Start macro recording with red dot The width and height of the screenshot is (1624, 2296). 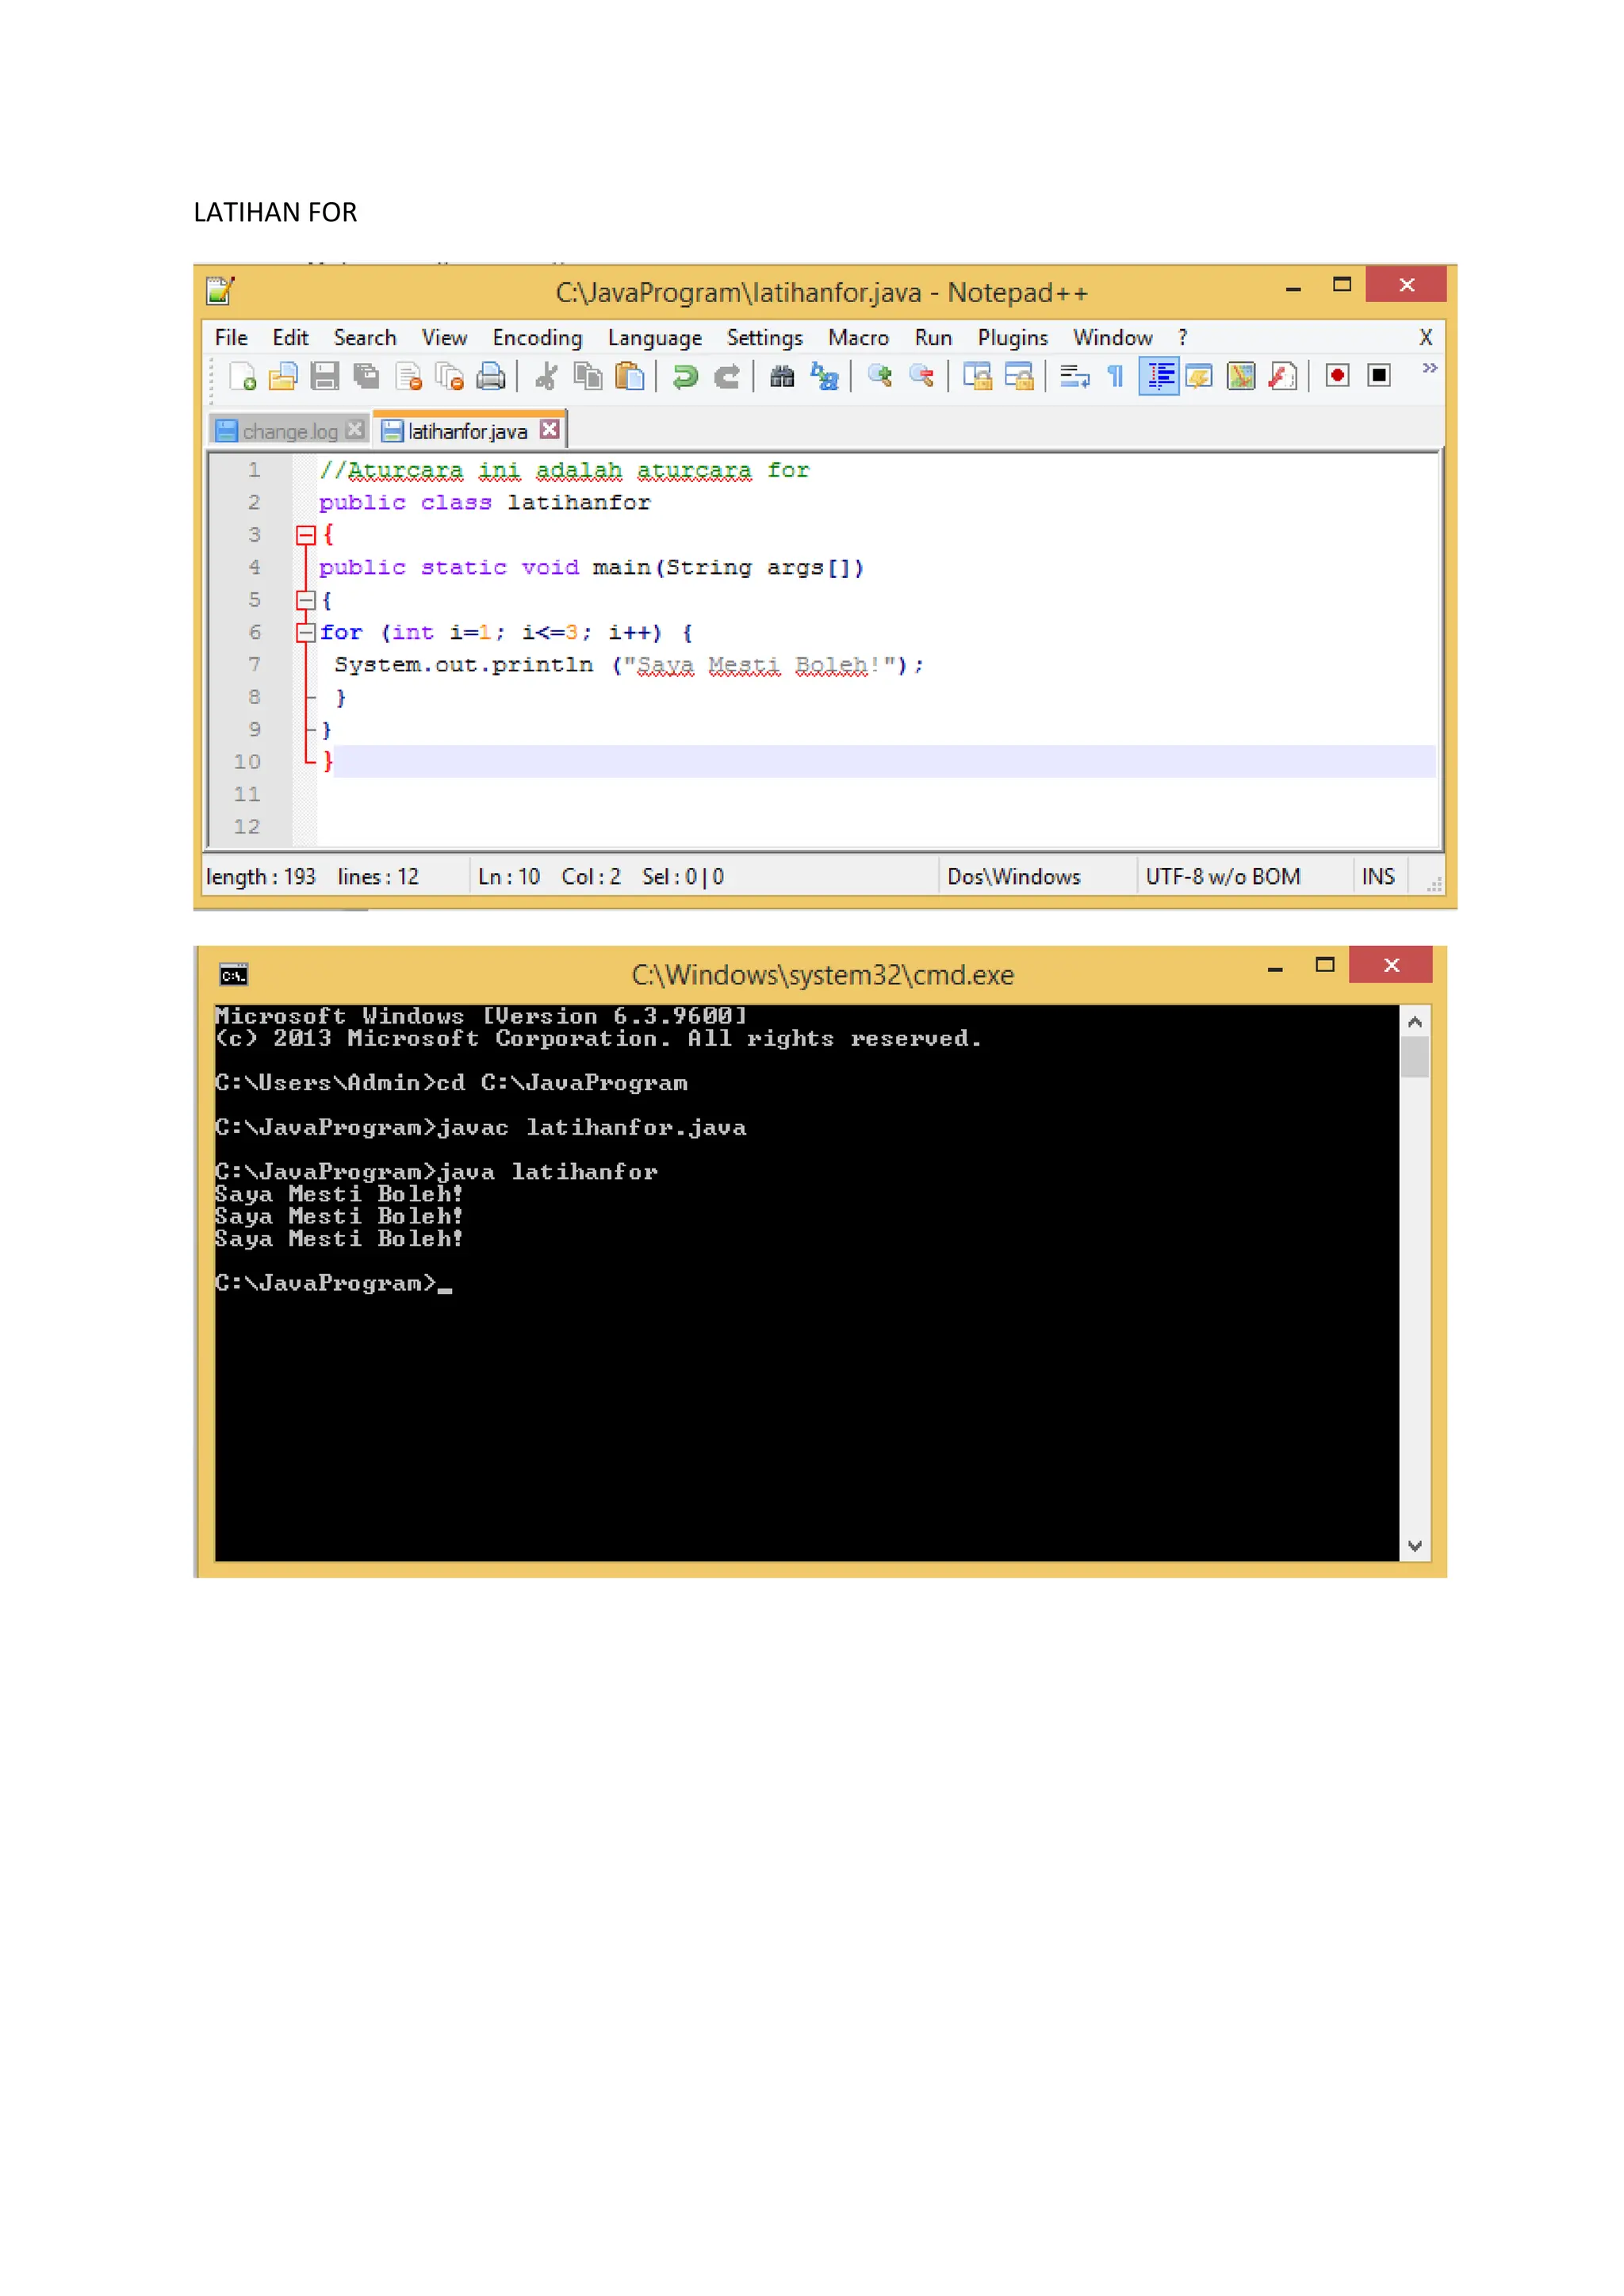tap(1337, 376)
